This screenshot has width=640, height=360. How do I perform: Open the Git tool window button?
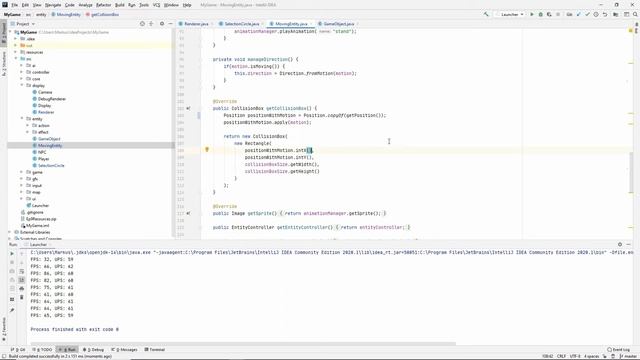(18, 350)
